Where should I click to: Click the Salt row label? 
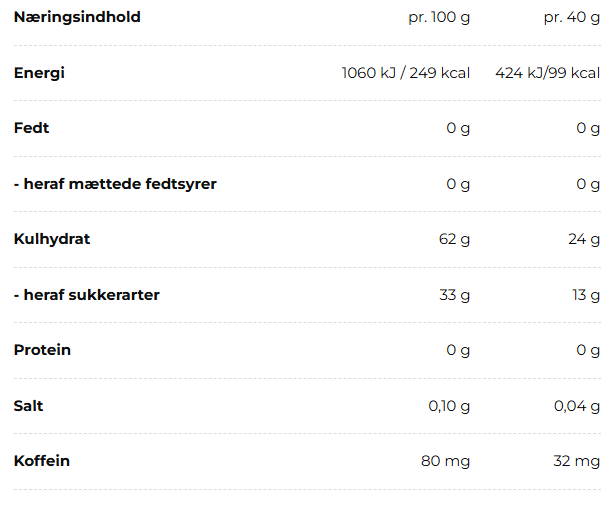(28, 406)
